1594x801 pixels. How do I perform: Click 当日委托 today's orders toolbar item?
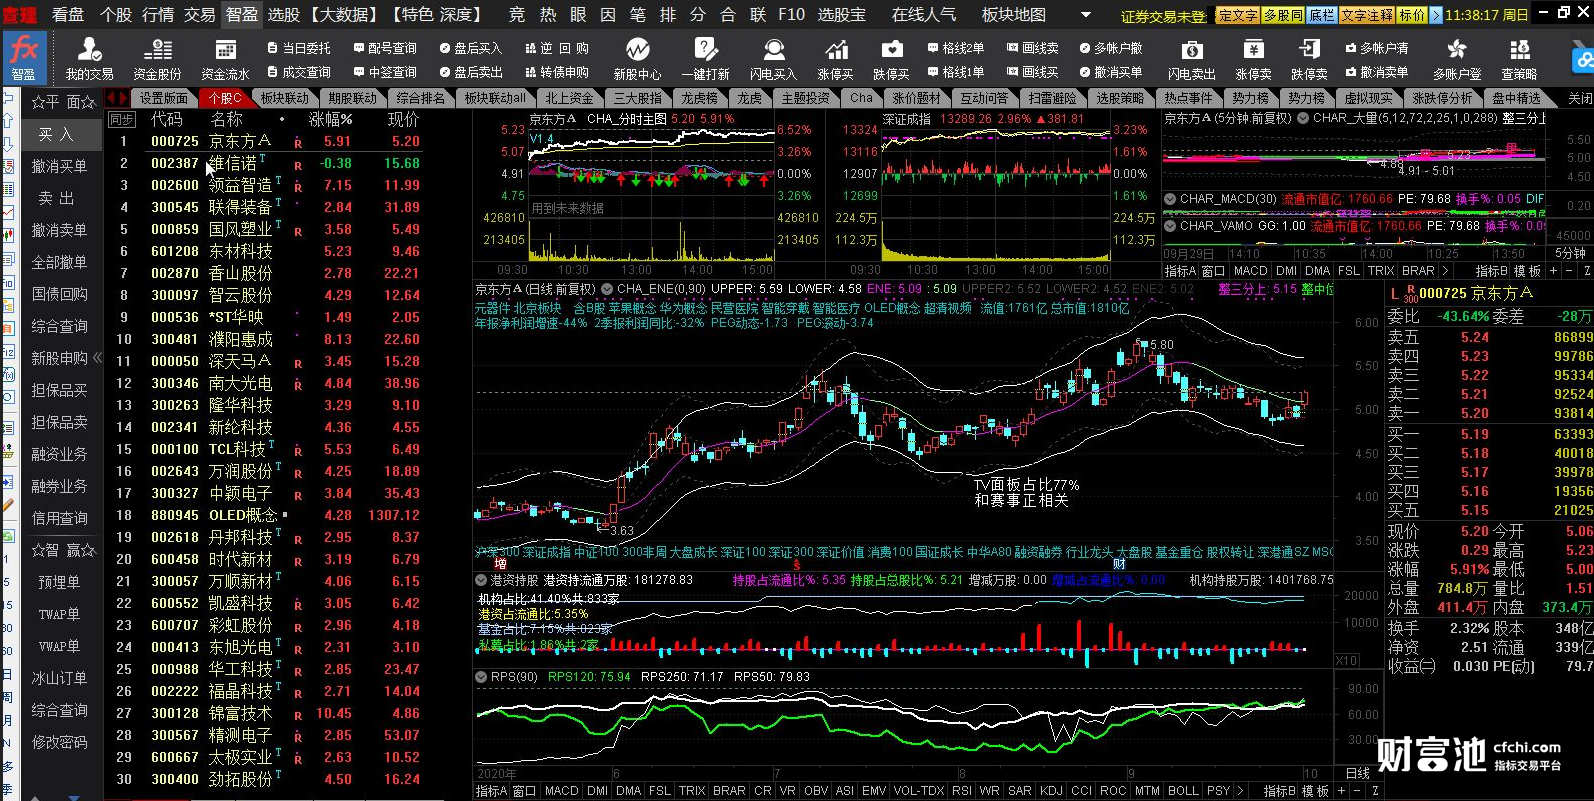coord(299,48)
